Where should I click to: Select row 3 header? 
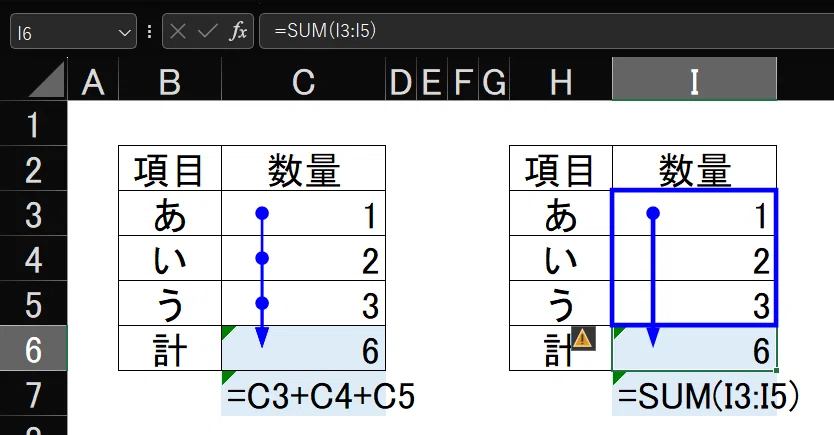[x=34, y=214]
